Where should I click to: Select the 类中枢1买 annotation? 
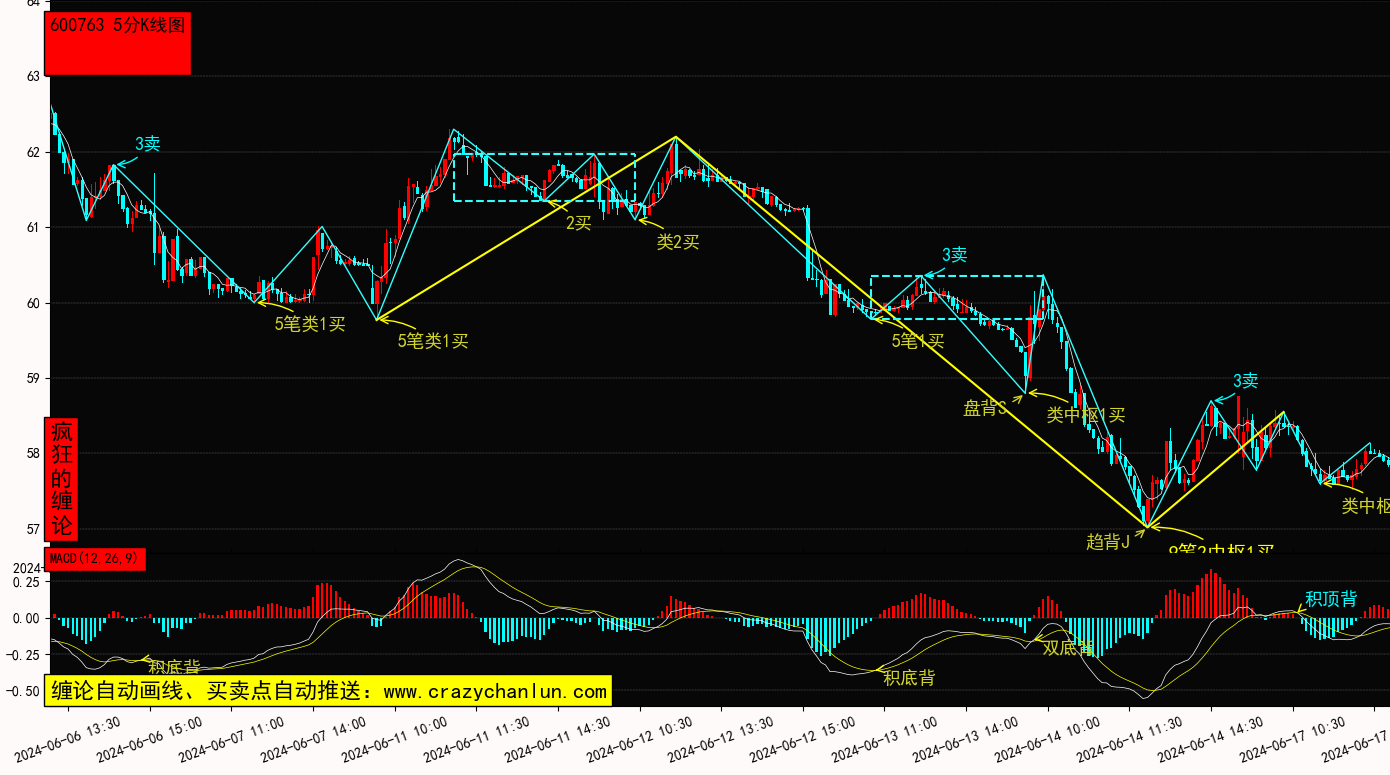click(1086, 414)
